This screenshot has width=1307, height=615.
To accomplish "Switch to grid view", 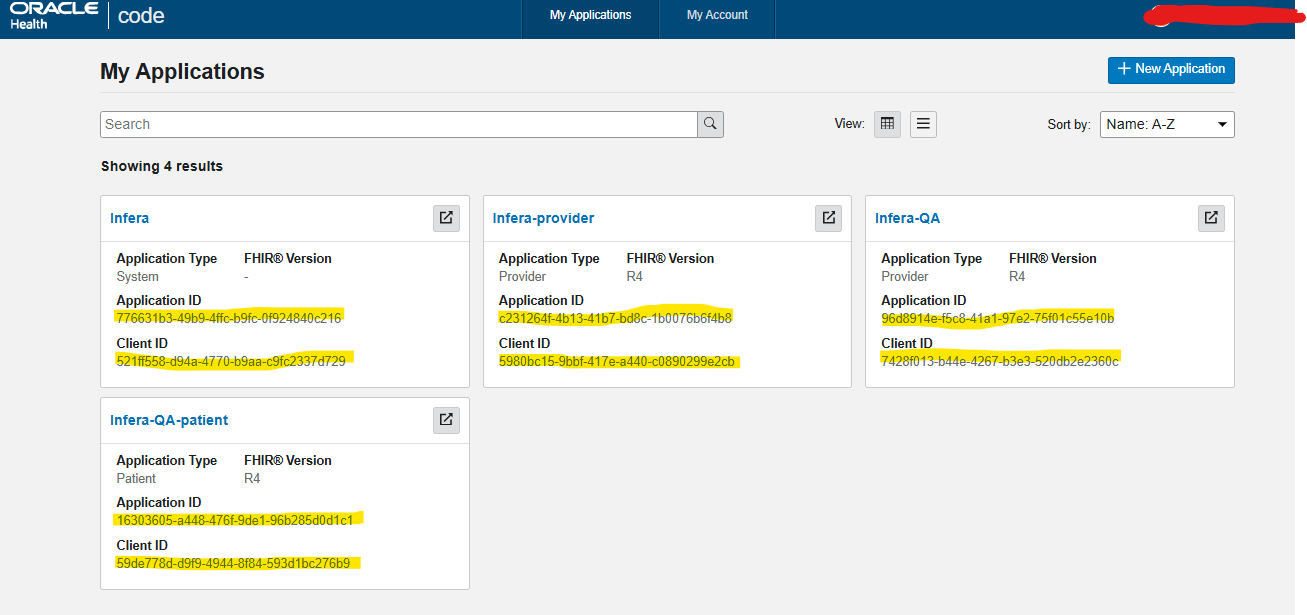I will 887,124.
